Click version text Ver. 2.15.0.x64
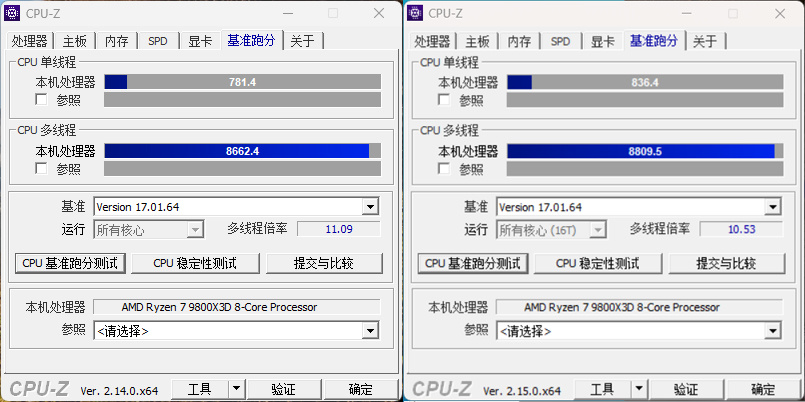Viewport: 805px width, 402px height. click(522, 390)
